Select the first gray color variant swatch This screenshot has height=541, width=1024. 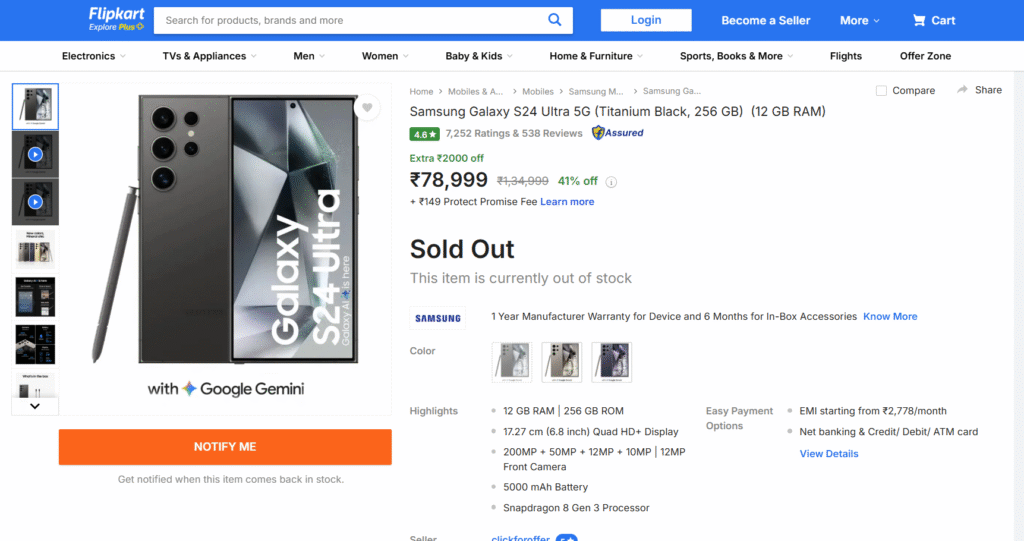pos(512,362)
